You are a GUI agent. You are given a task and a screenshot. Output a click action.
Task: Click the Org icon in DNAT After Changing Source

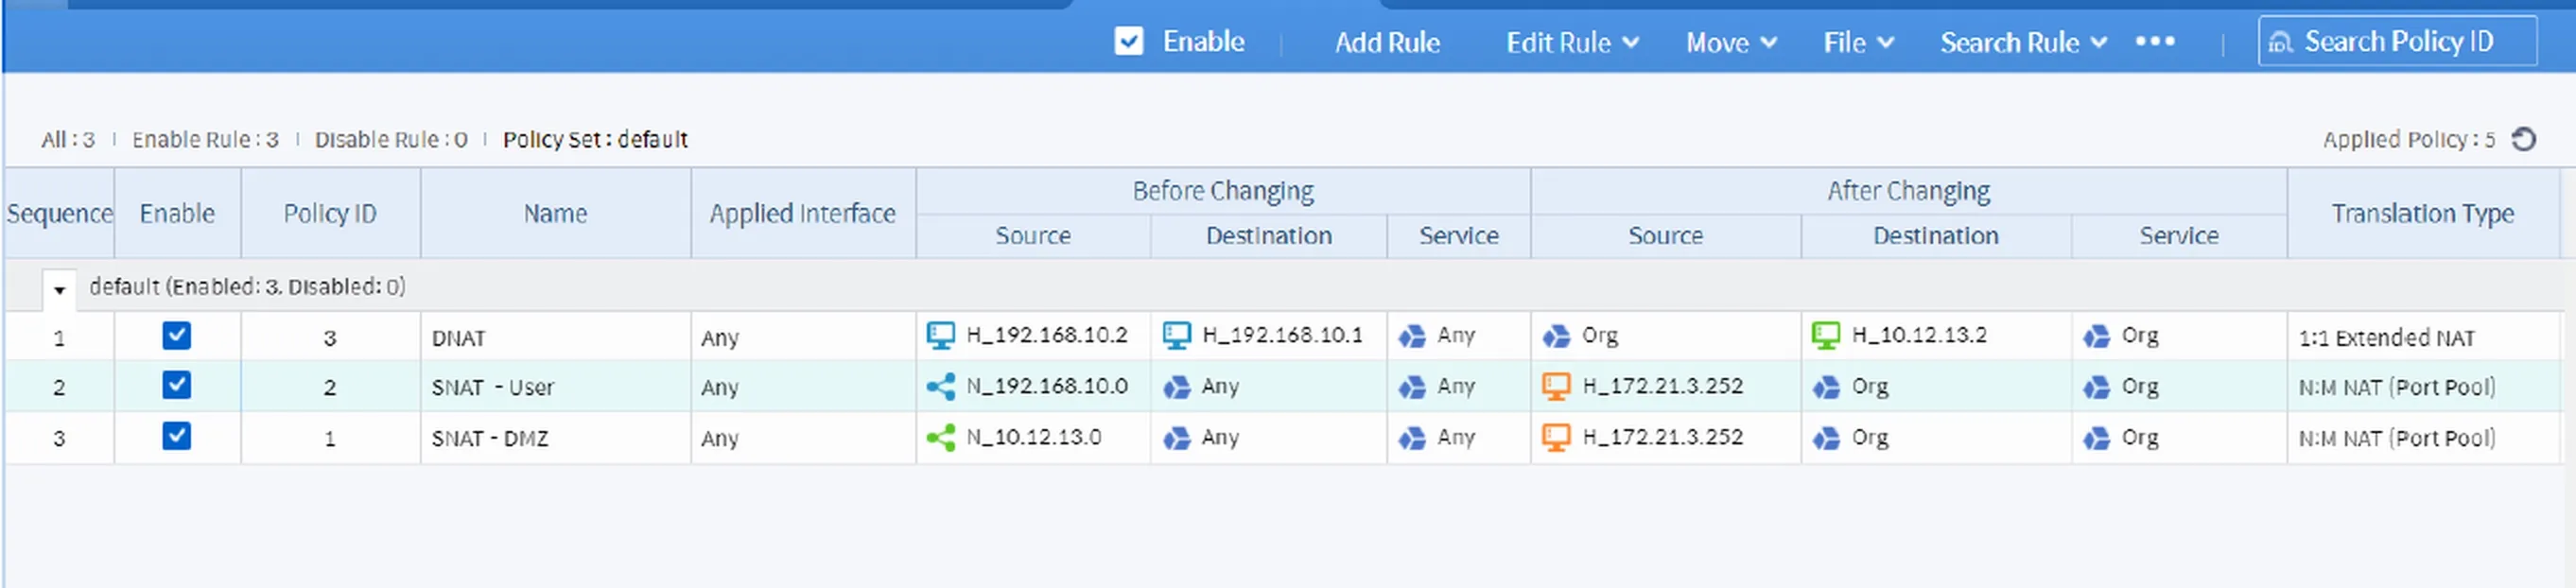coord(1555,336)
